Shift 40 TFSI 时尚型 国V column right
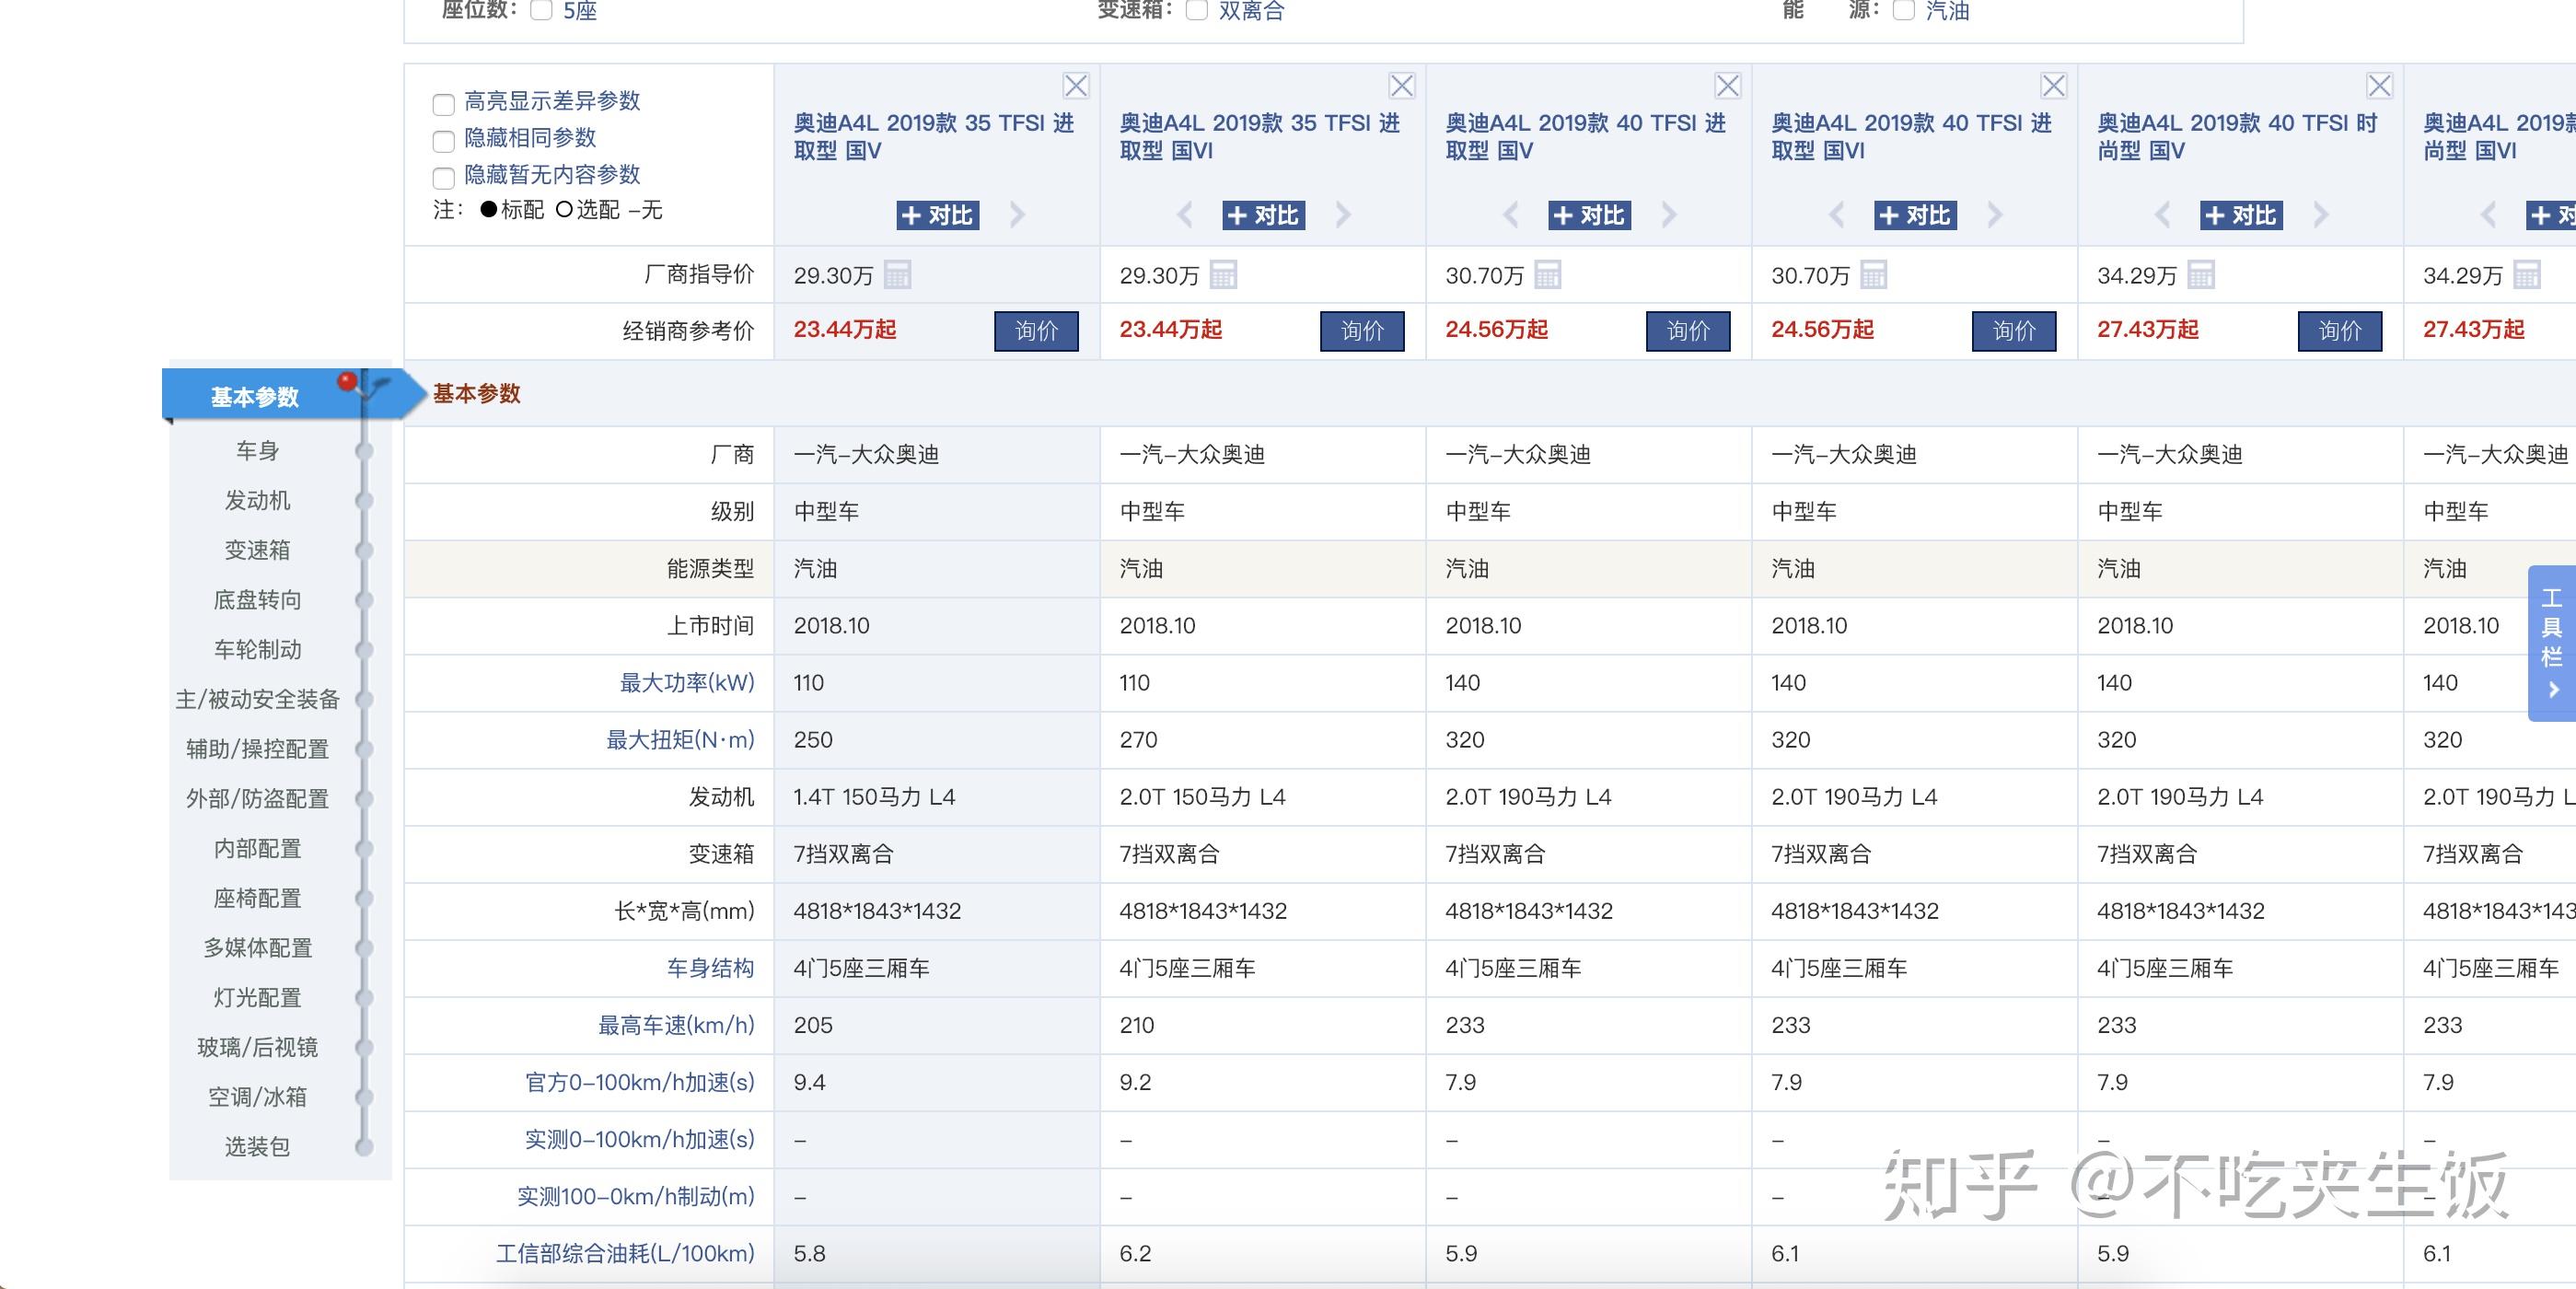This screenshot has height=1289, width=2576. pos(2321,215)
